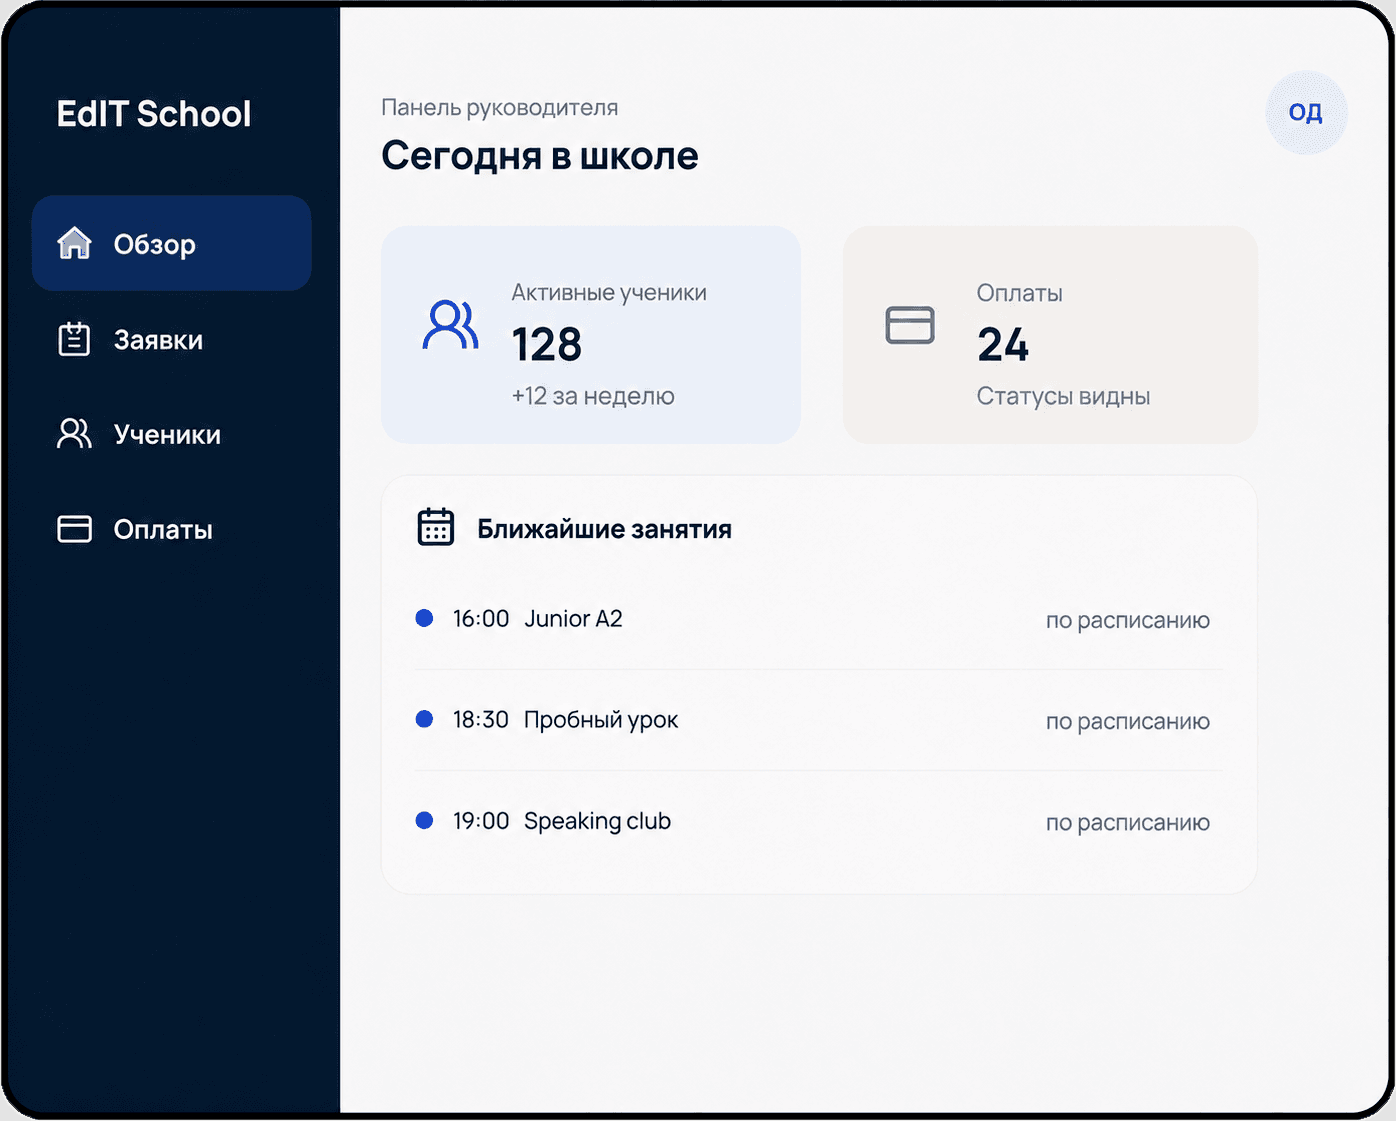Click the Ближайшие занятия heading
This screenshot has width=1396, height=1121.
[604, 529]
